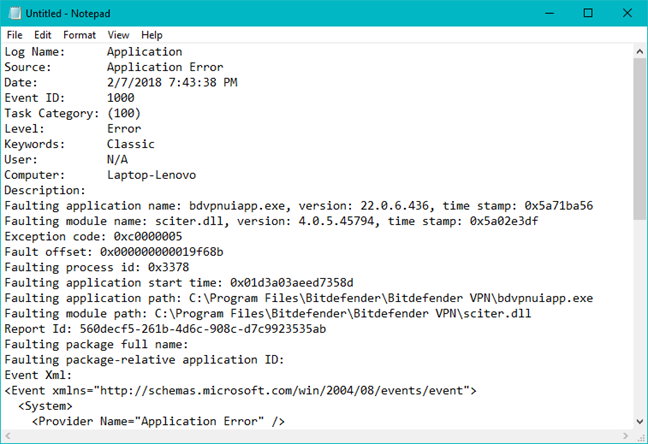This screenshot has width=648, height=444.
Task: Click the time stamp "0x5a71ba56"
Action: [x=559, y=205]
